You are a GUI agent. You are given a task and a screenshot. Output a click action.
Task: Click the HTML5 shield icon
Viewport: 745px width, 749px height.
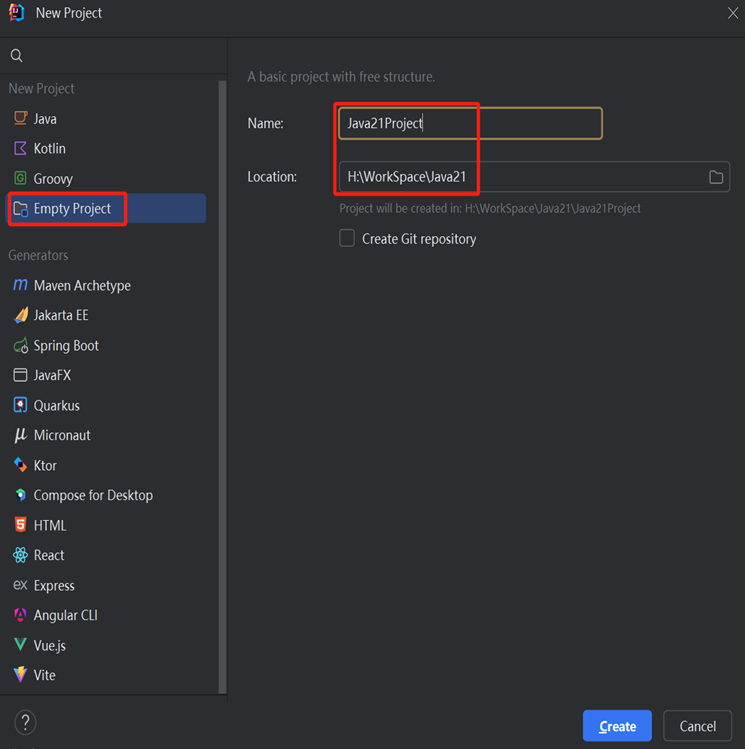20,524
